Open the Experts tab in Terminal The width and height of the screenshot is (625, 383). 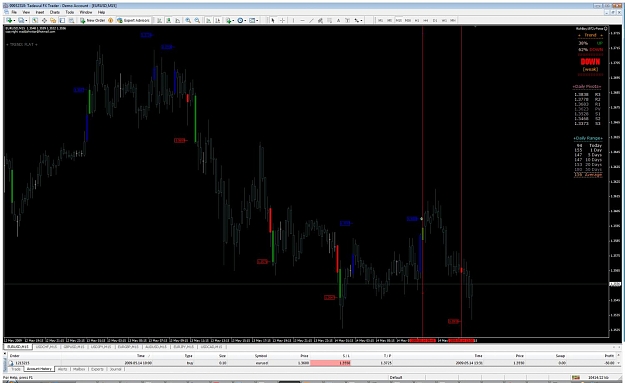97,369
